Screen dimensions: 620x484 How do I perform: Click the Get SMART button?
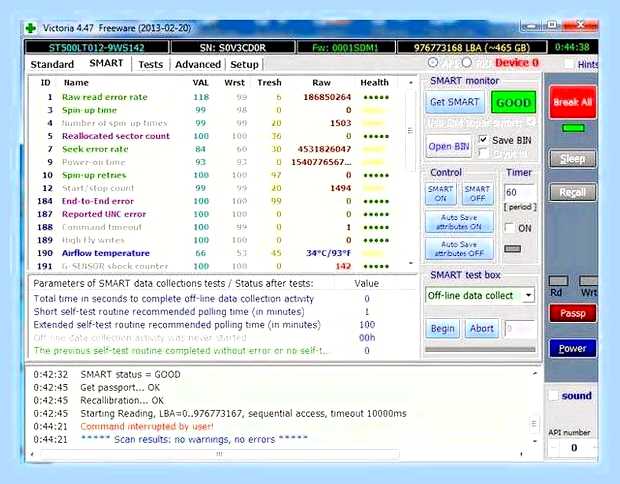coord(454,102)
